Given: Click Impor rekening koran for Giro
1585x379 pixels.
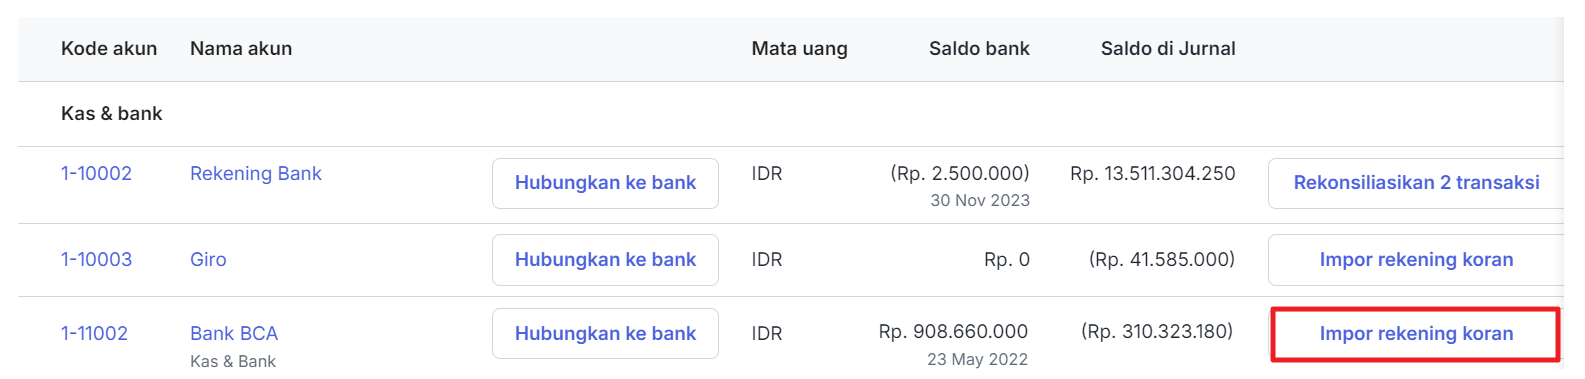Looking at the screenshot, I should (x=1416, y=260).
